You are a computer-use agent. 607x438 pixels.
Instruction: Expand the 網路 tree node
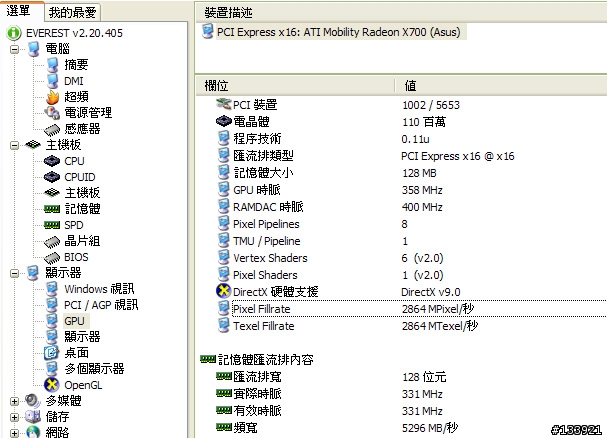[x=14, y=433]
